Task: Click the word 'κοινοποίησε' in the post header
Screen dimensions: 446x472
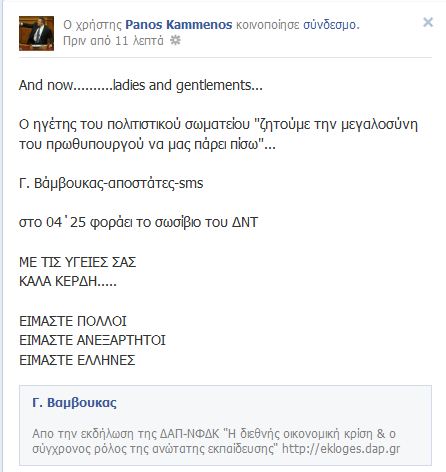Action: point(268,25)
